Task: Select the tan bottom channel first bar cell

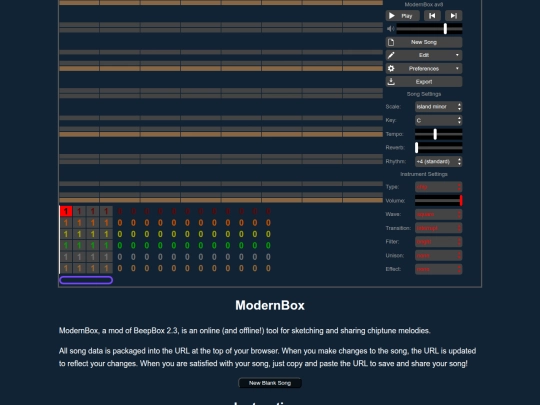Action: click(66, 268)
